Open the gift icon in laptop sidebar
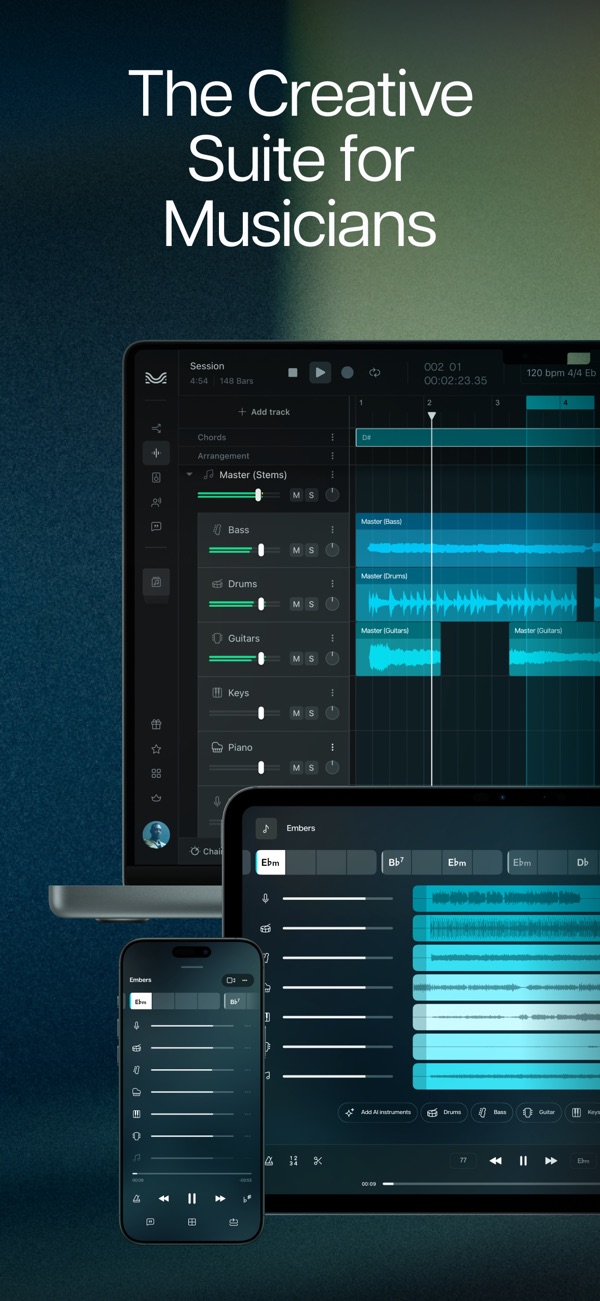This screenshot has height=1301, width=600. coord(156,724)
